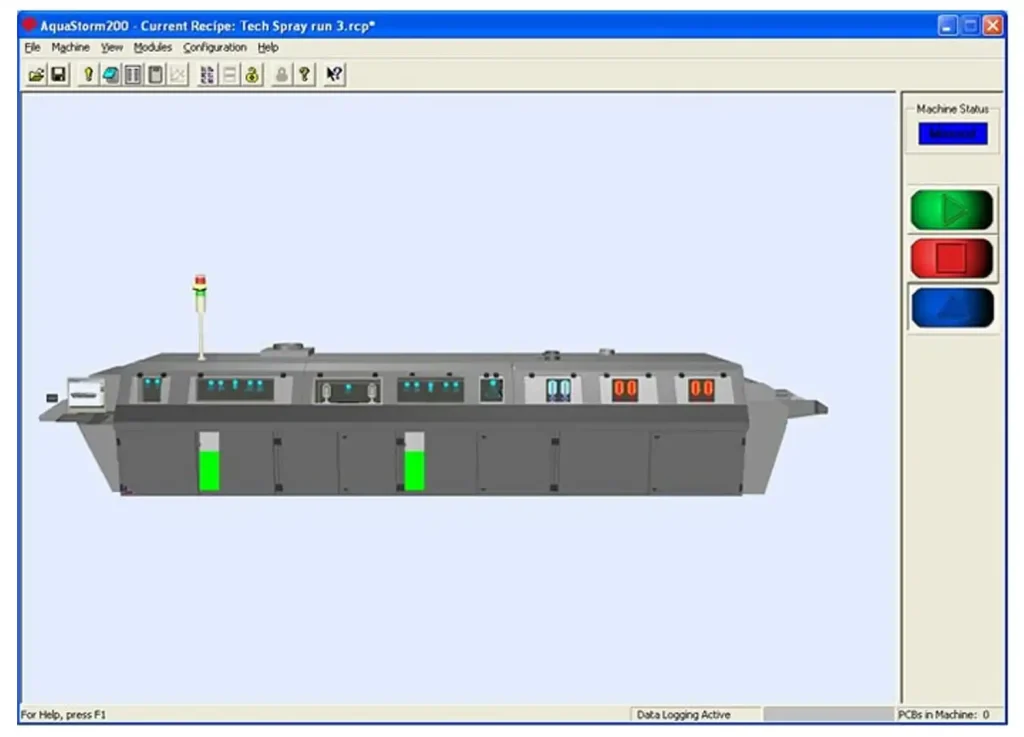Activate the What's This arrow-question help icon
This screenshot has height=737, width=1024.
pos(334,75)
